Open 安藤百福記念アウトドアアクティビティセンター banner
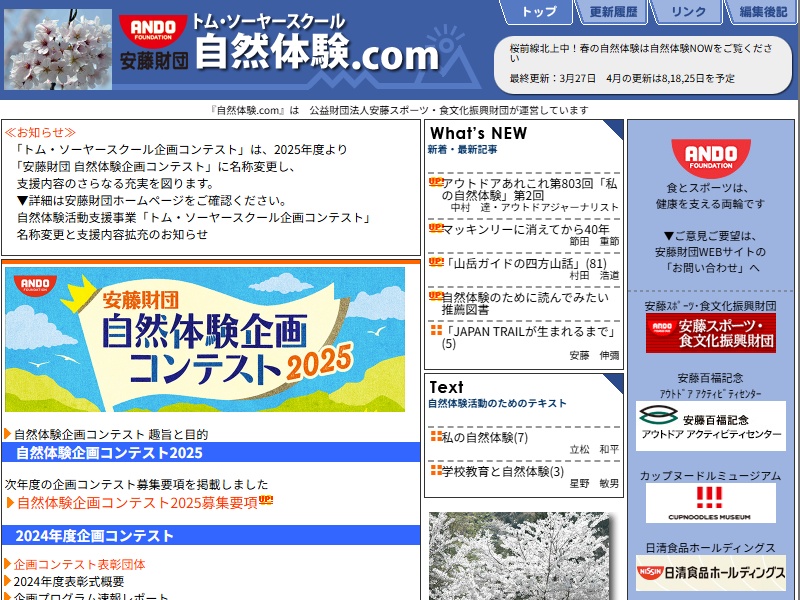 (x=711, y=426)
